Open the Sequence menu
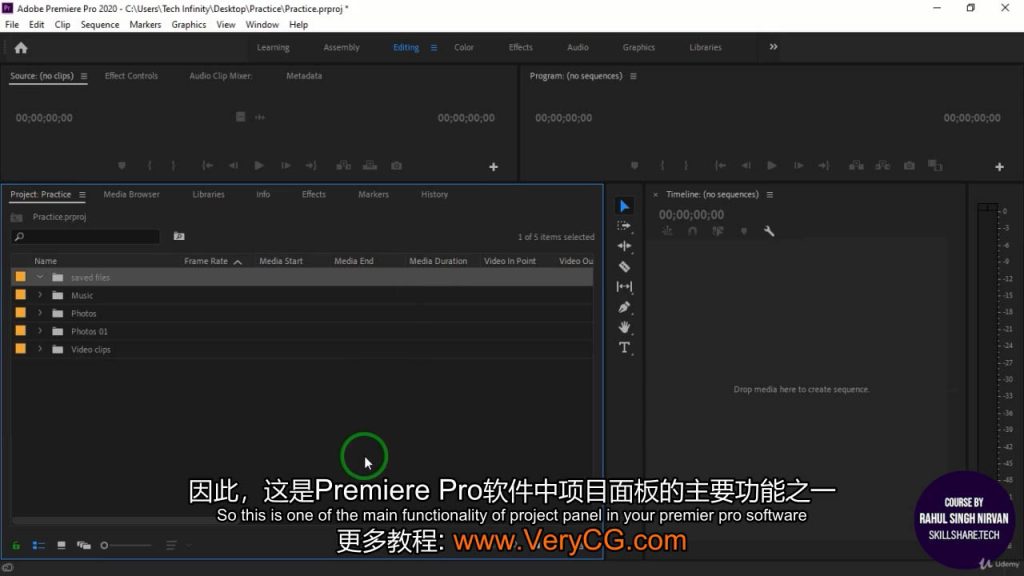Viewport: 1024px width, 576px height. click(x=100, y=25)
